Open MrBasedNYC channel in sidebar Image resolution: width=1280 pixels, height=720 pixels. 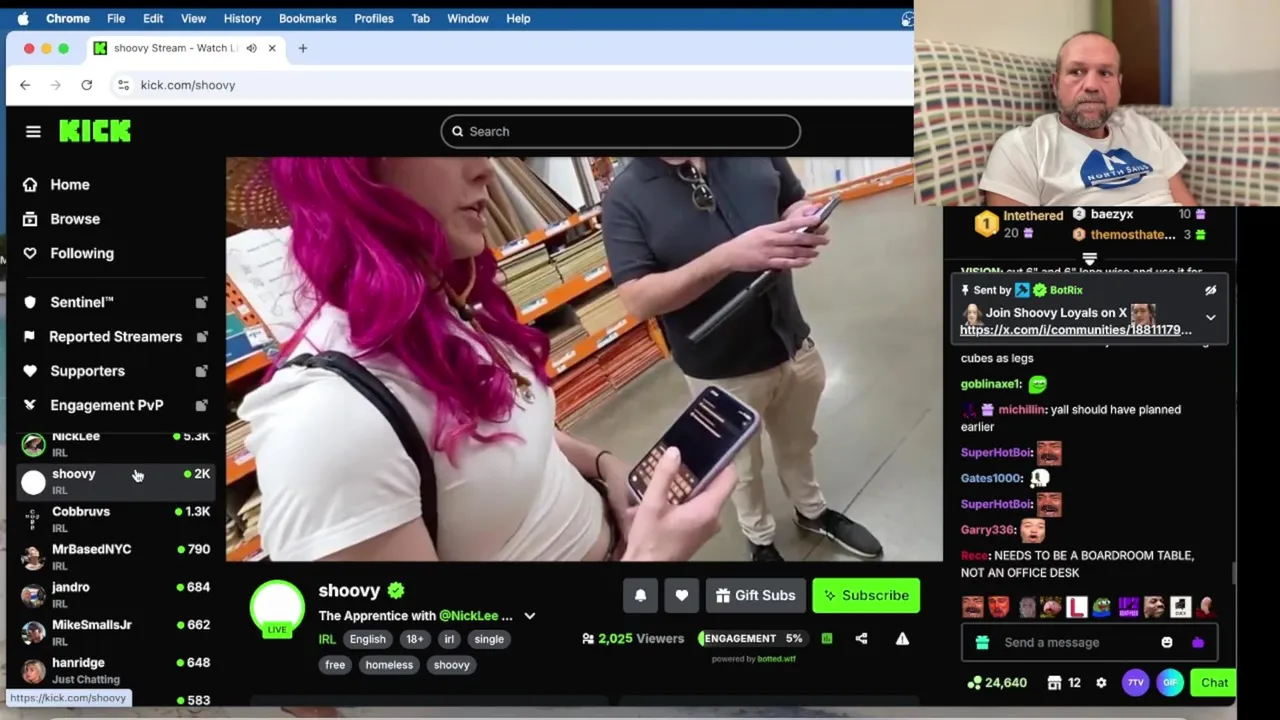pos(116,557)
